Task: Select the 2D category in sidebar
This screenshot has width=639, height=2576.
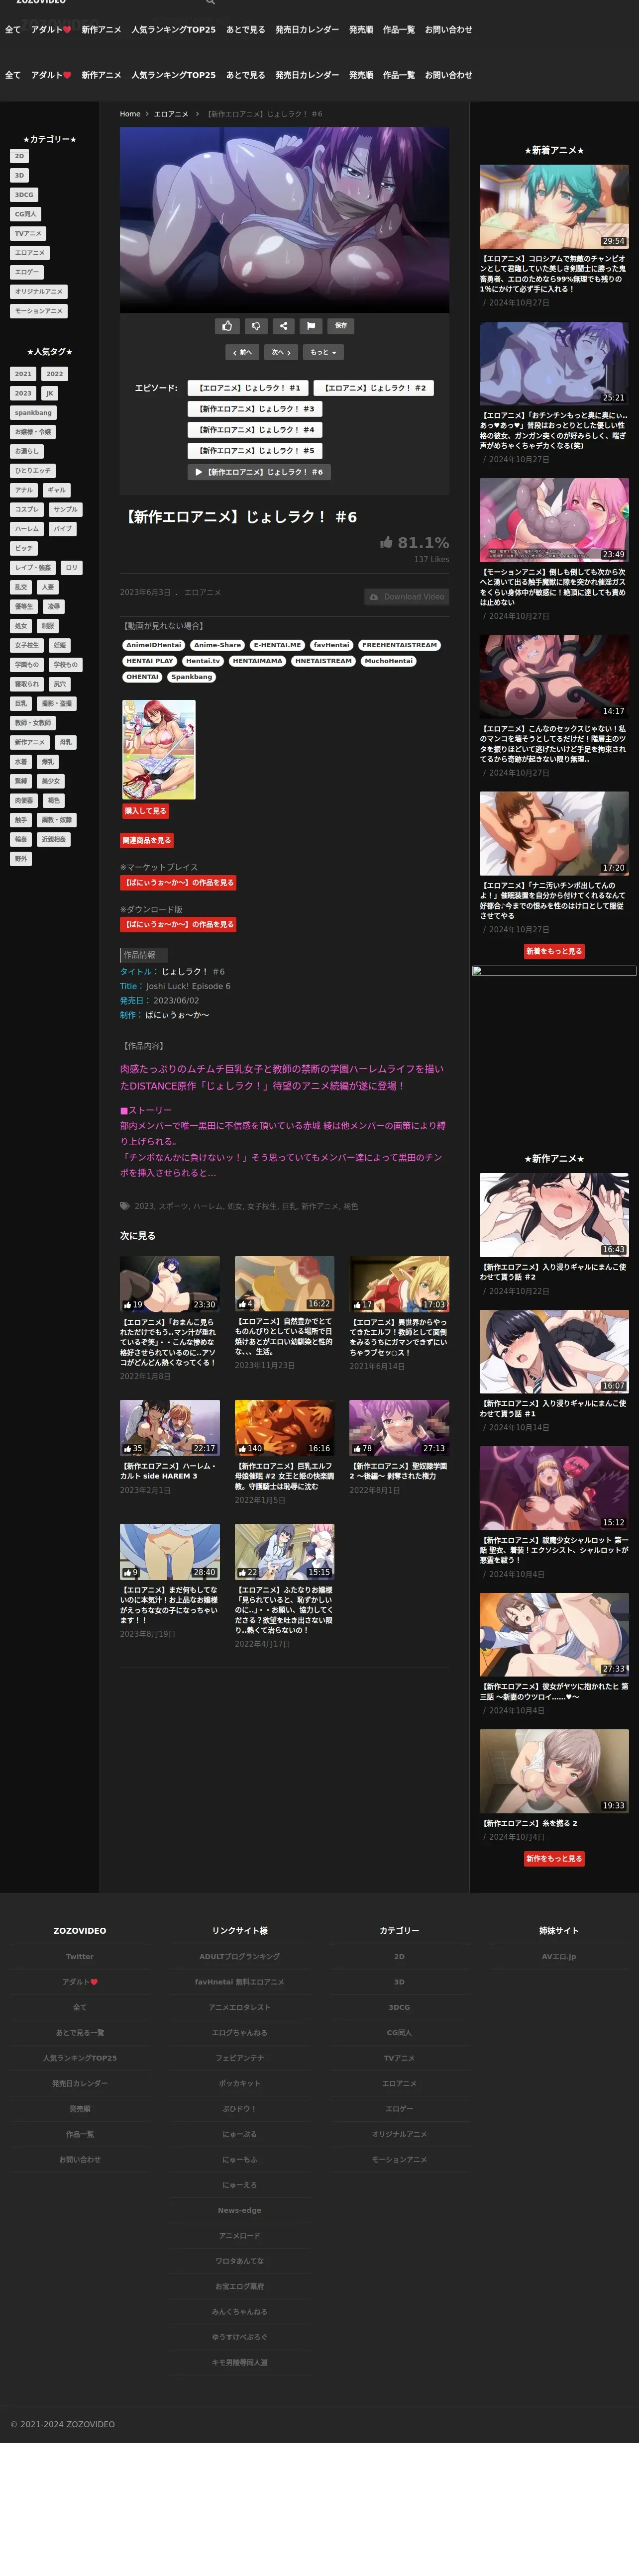Action: point(19,156)
